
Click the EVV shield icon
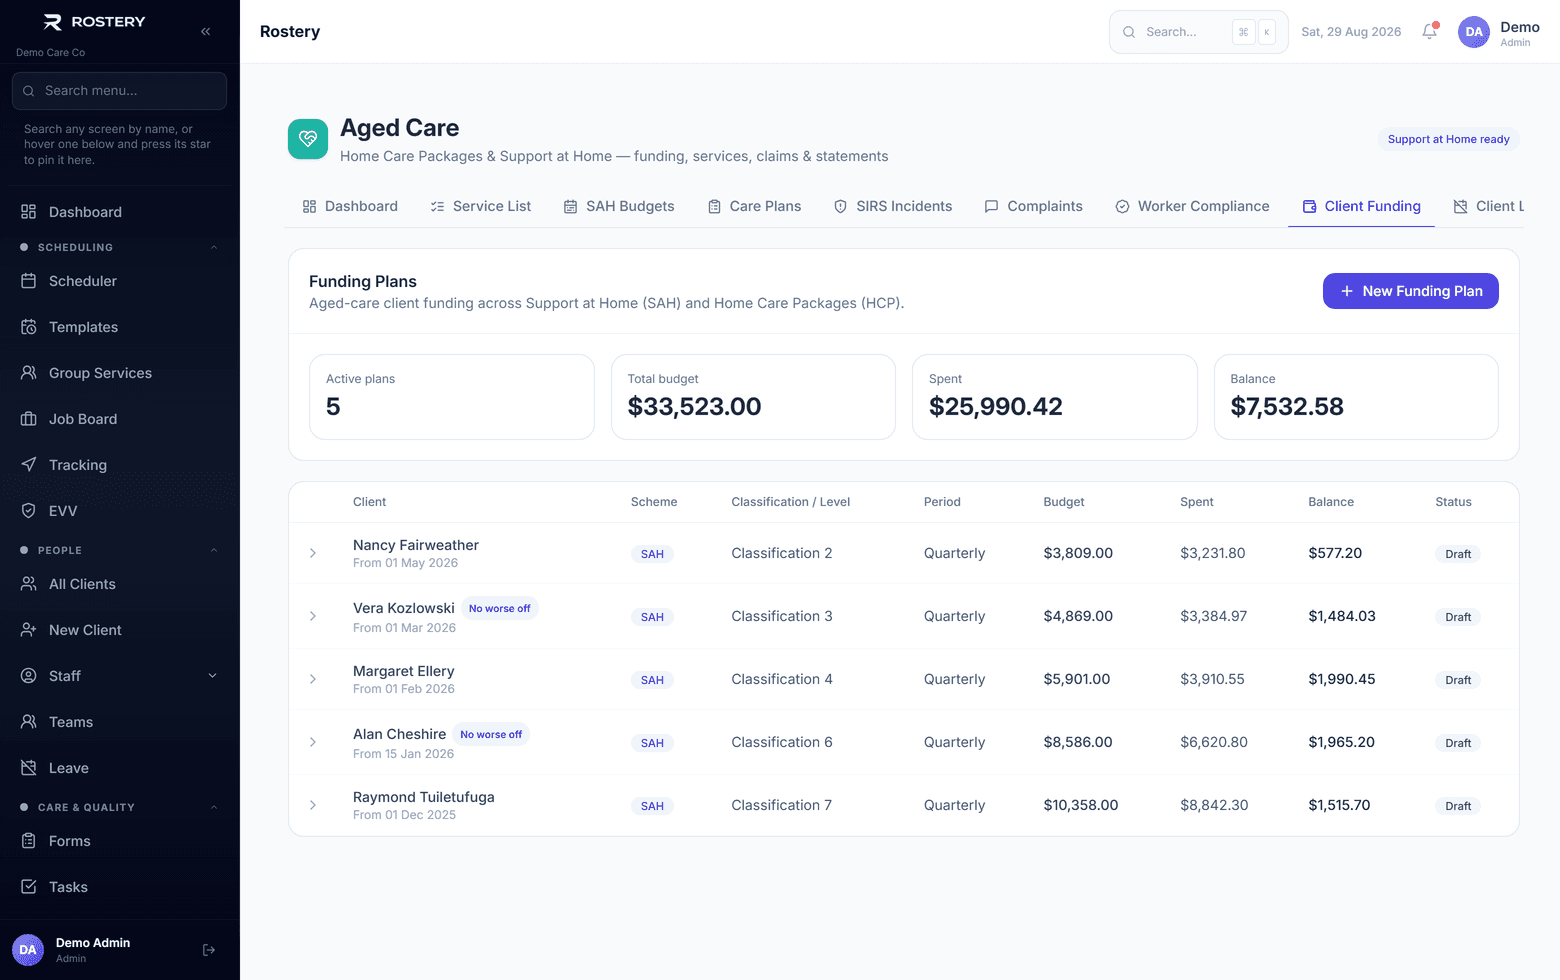(x=29, y=511)
